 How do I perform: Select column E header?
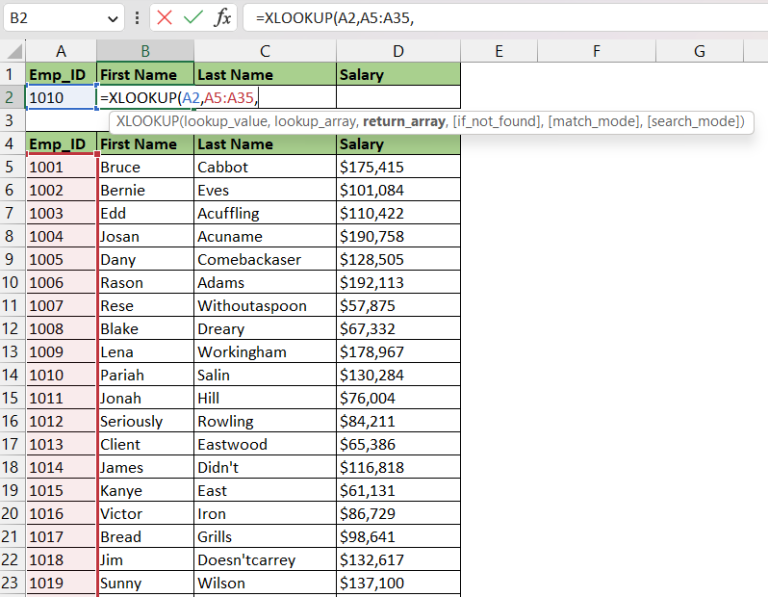click(x=499, y=51)
